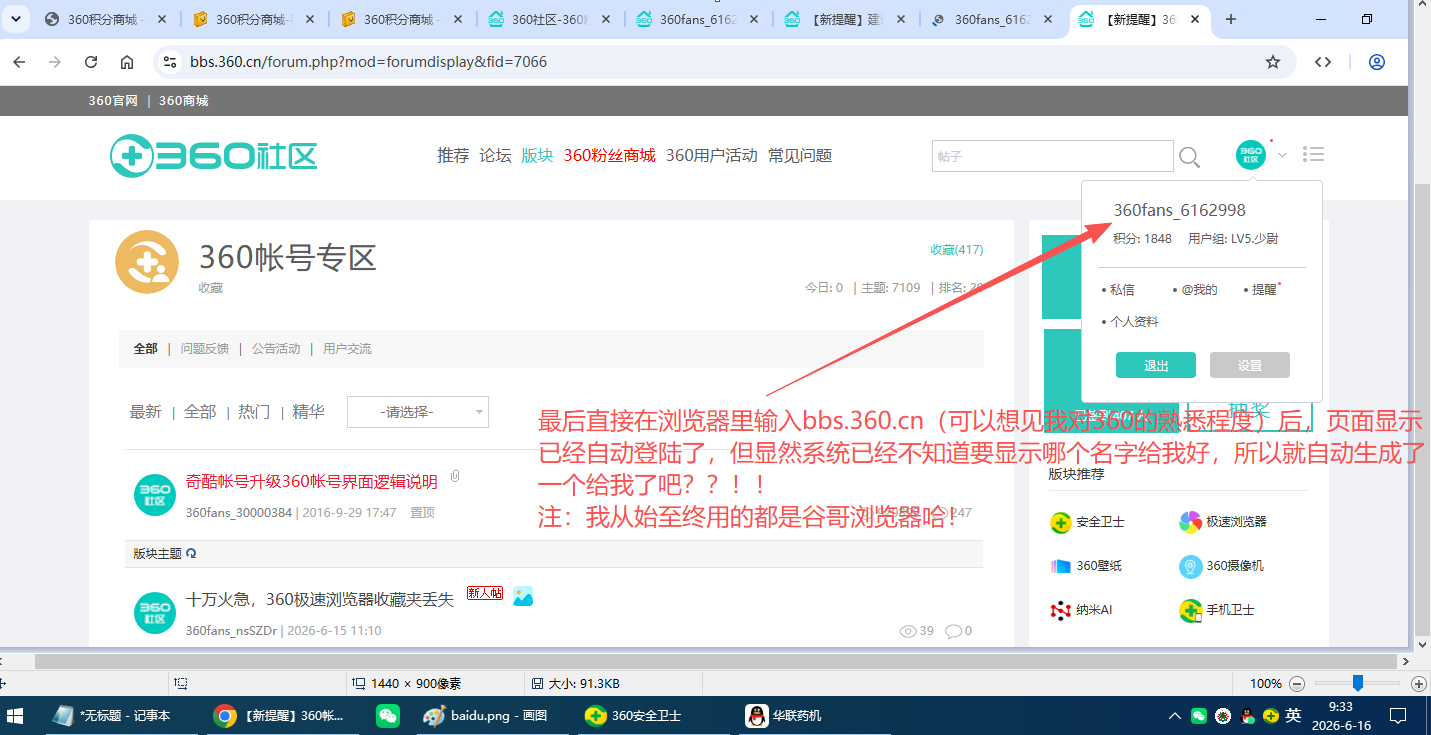Open post 十万火急，360极速浏览器收藏夹丢失
The width and height of the screenshot is (1431, 735).
(x=320, y=600)
